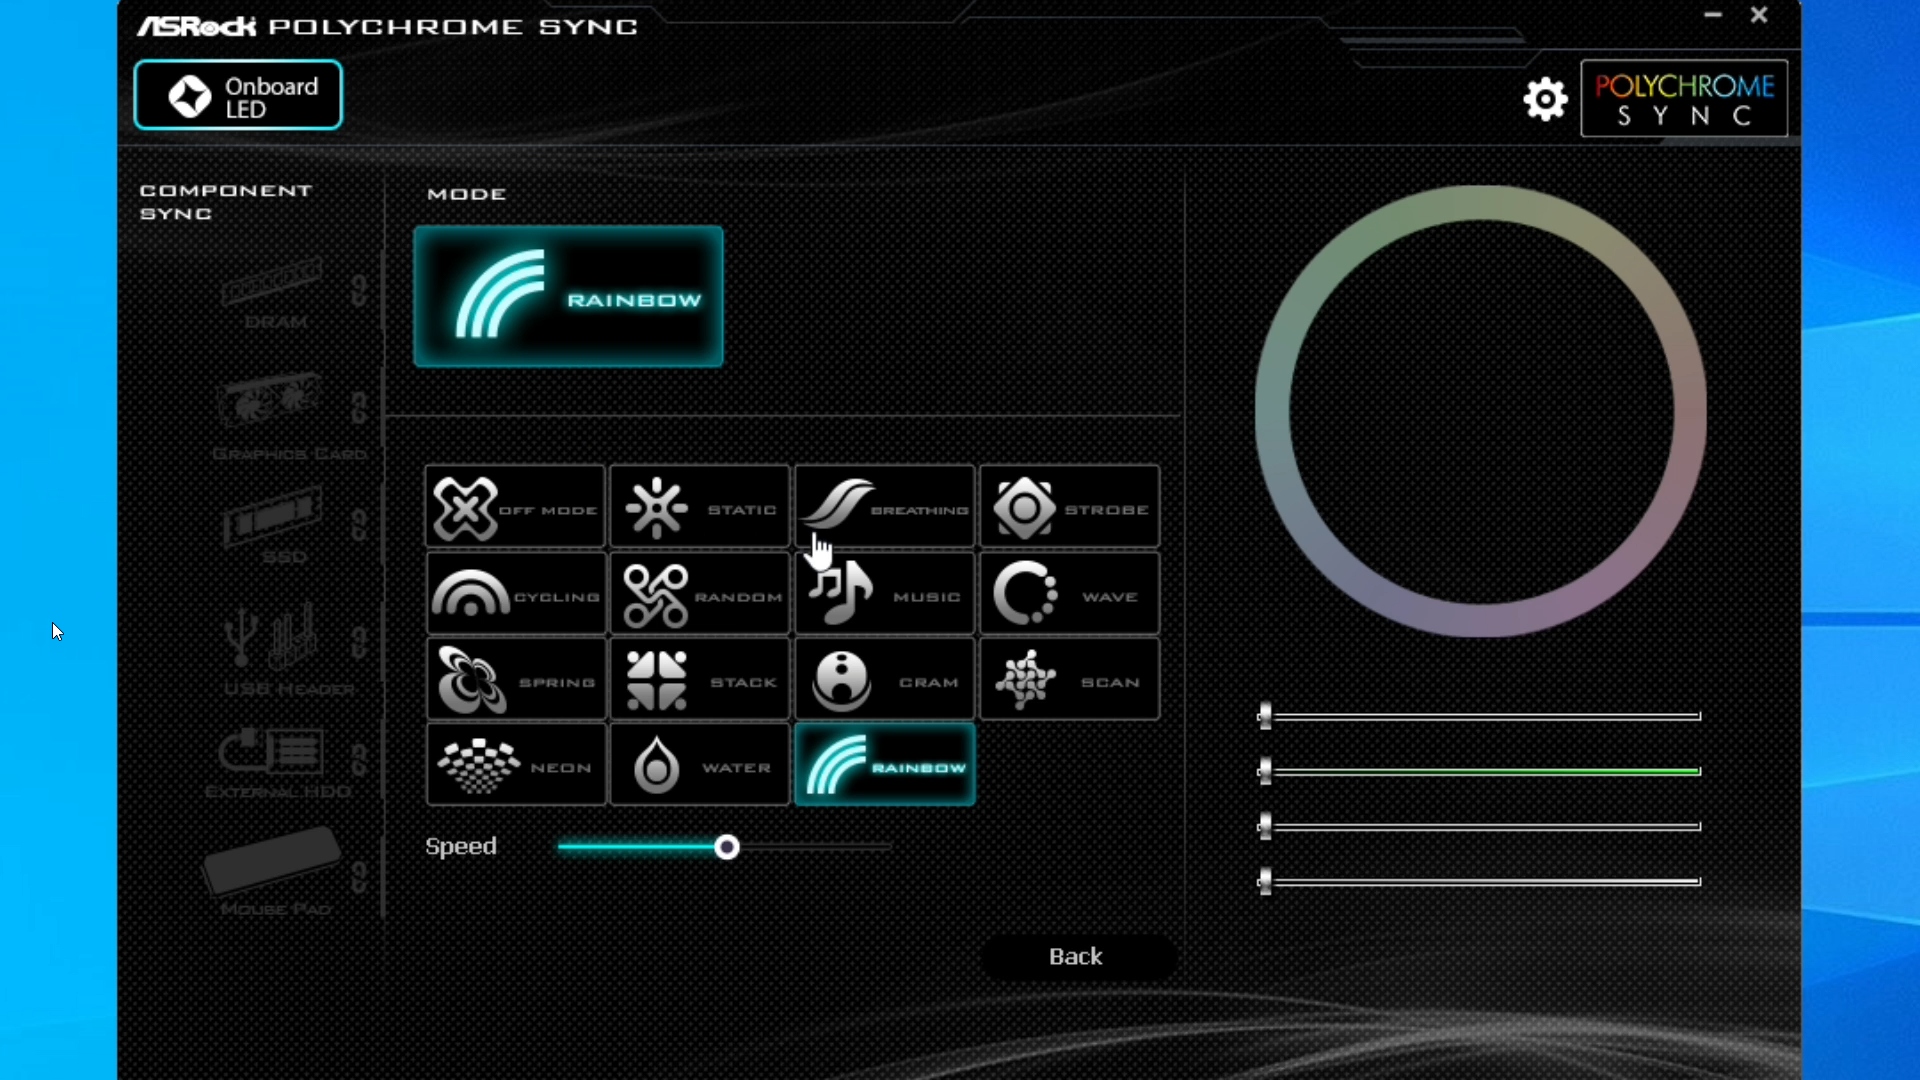Toggle the External HDD sync link
1920x1080 pixels.
tap(359, 760)
